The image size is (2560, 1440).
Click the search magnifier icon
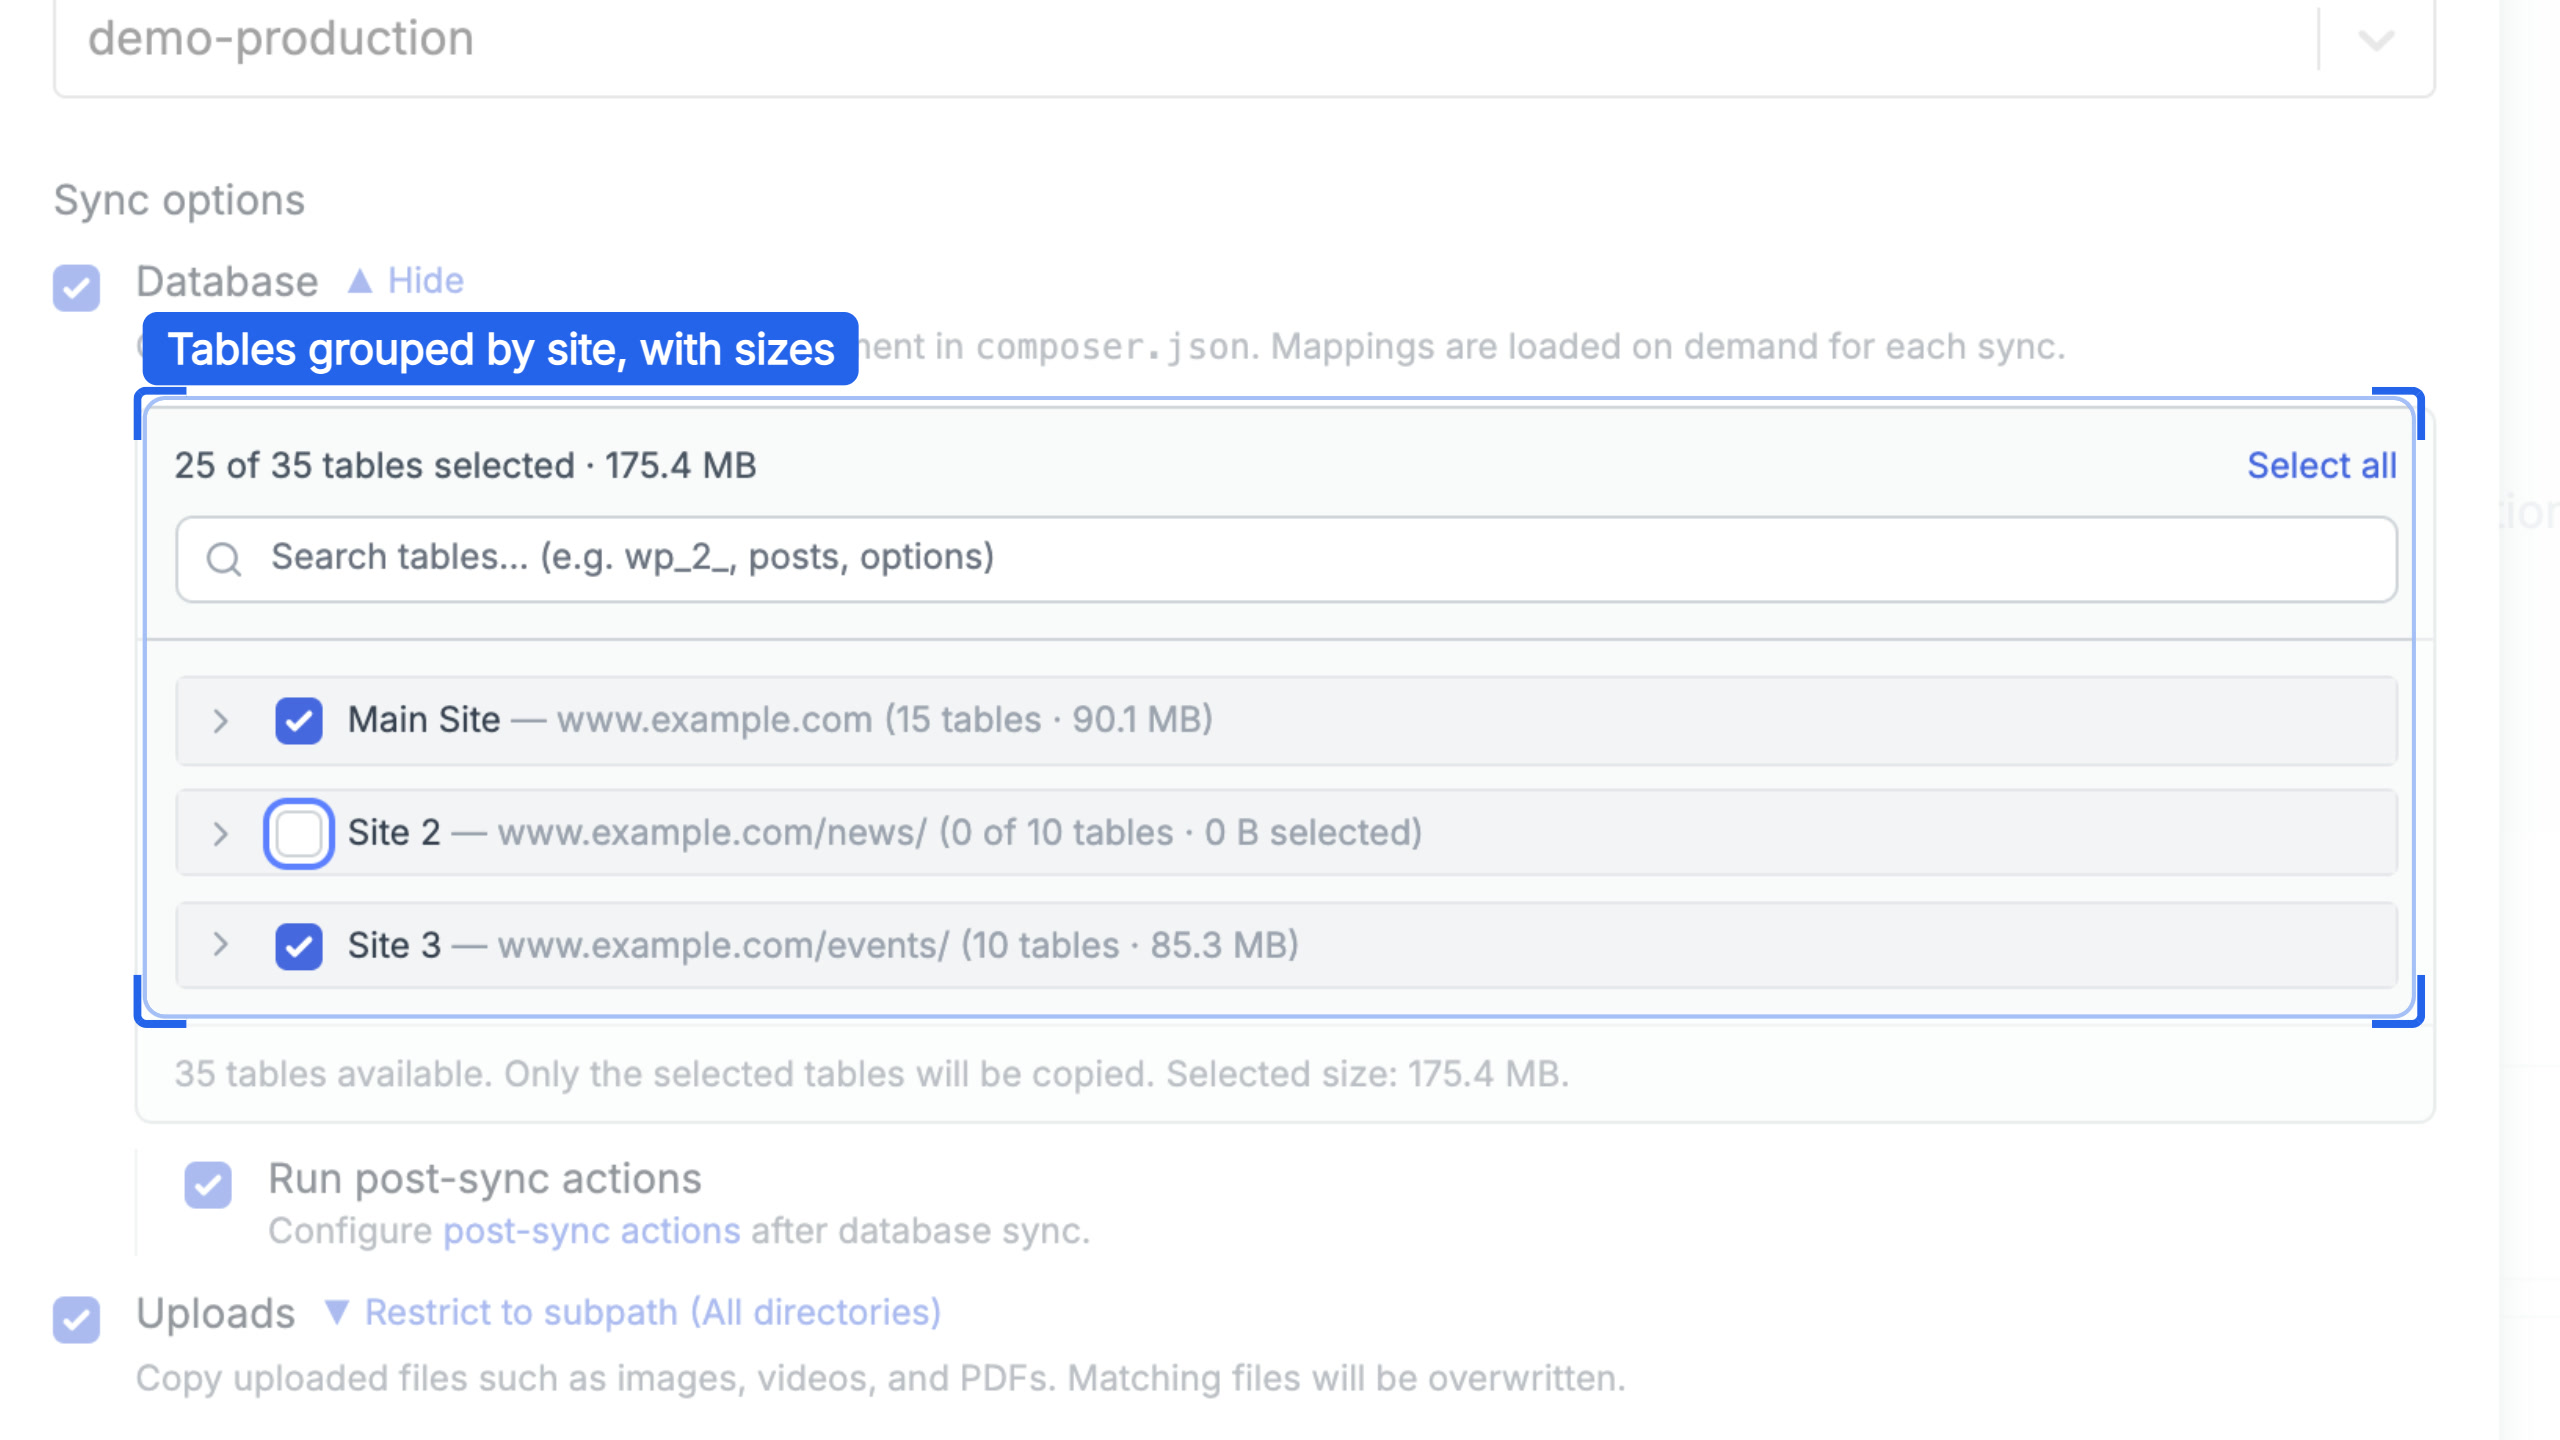click(x=224, y=559)
